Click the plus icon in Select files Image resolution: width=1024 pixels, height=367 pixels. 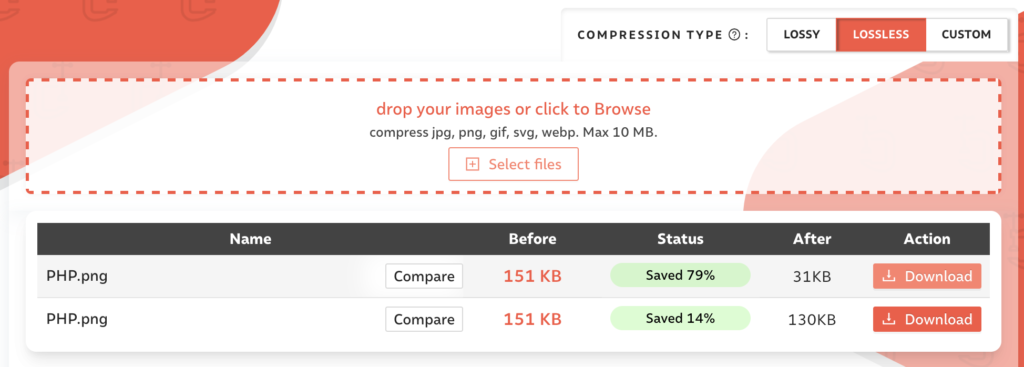coord(472,165)
